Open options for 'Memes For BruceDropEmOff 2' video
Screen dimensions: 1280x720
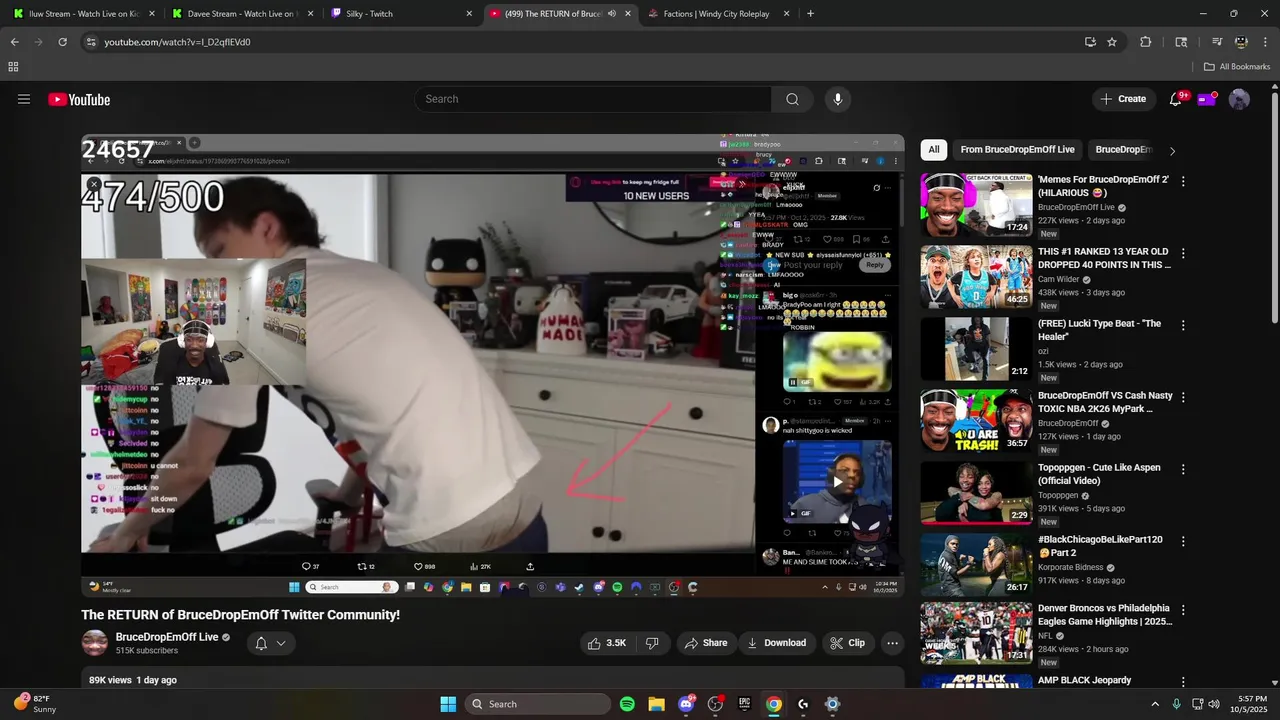[1183, 182]
